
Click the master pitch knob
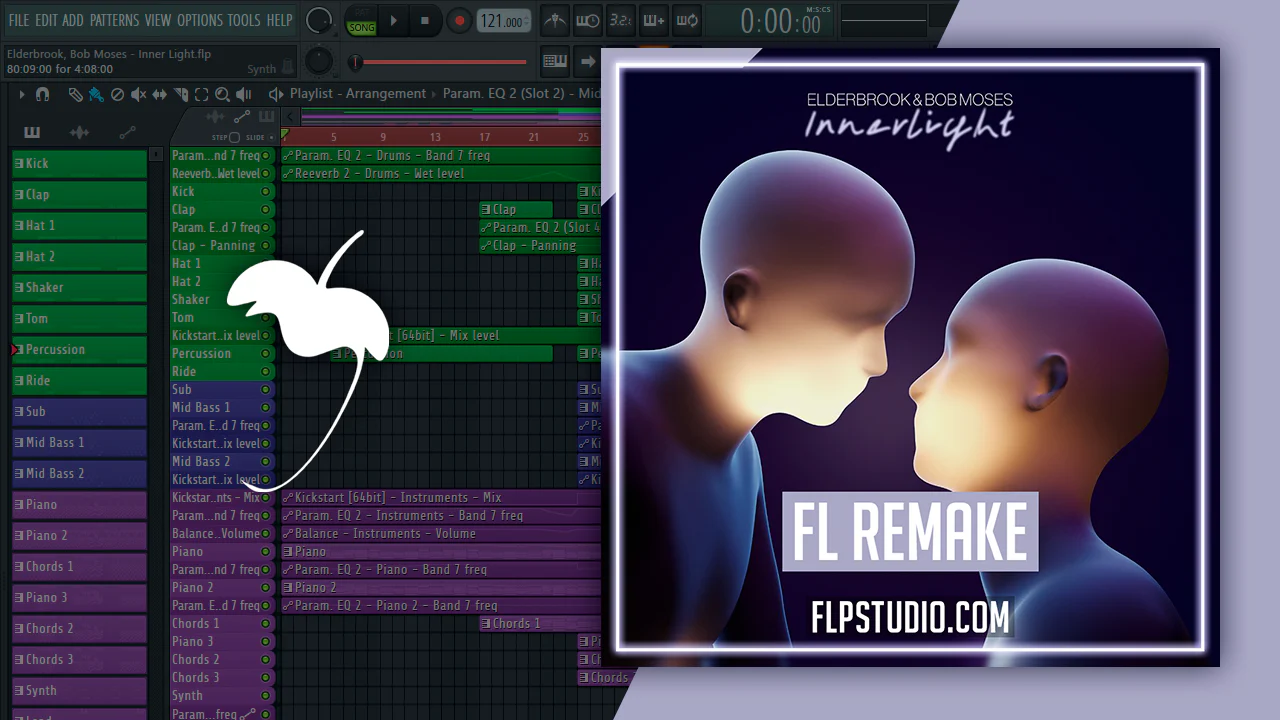click(319, 61)
